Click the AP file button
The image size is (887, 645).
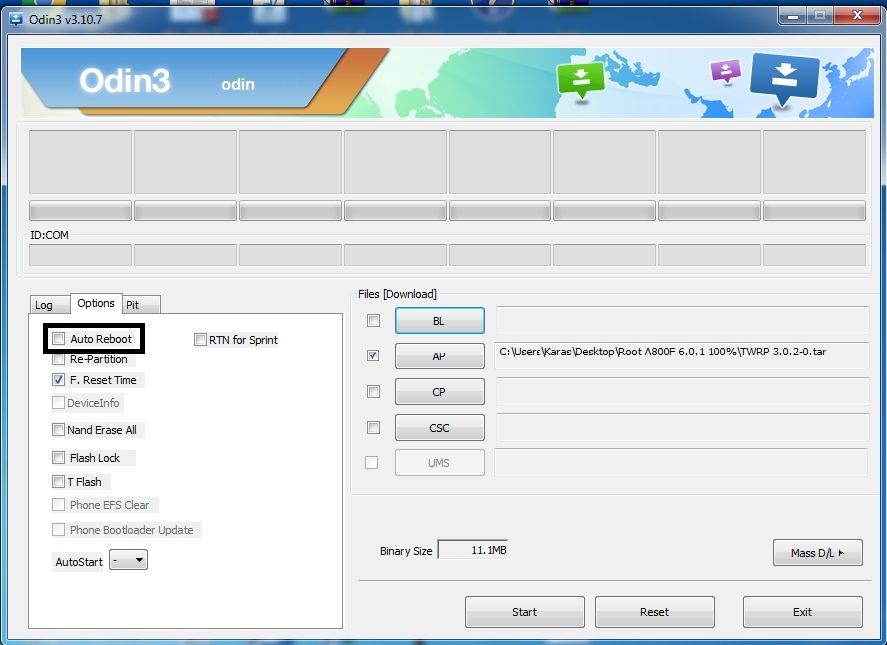[x=440, y=356]
